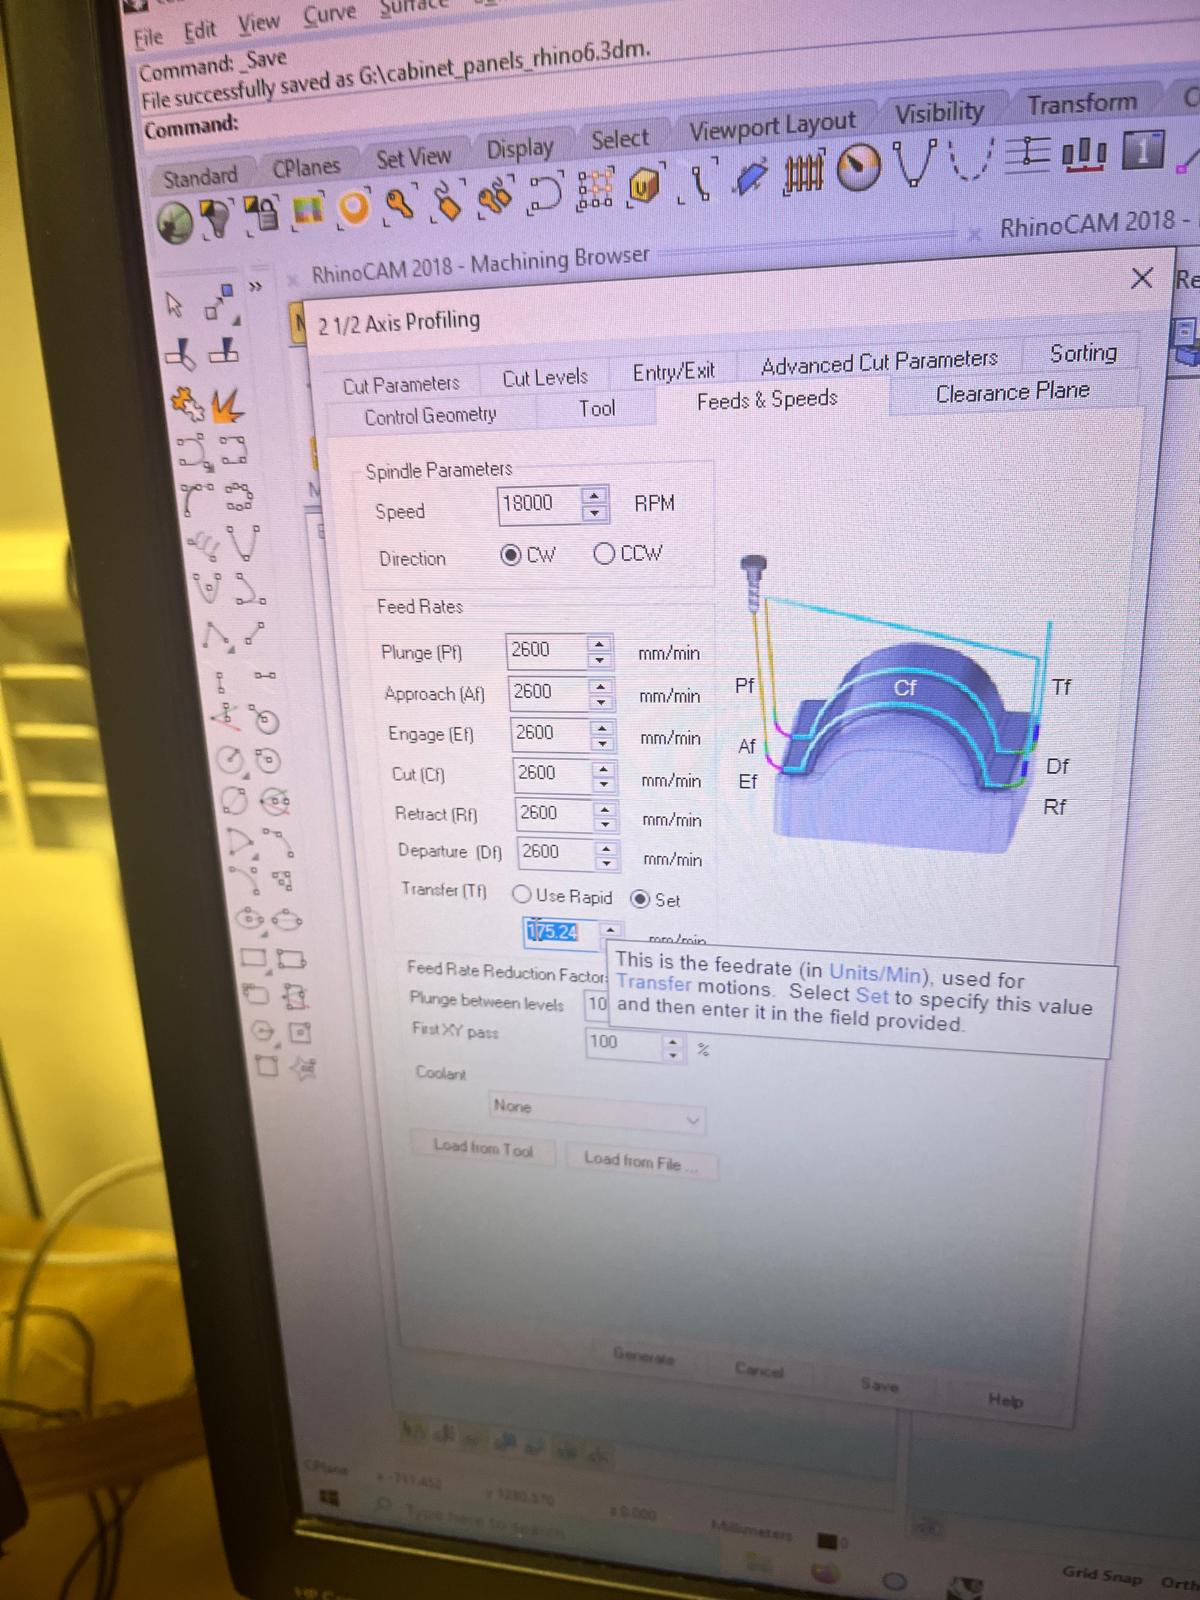Choose Set option for Transfer feed
Image resolution: width=1200 pixels, height=1600 pixels.
coord(640,899)
